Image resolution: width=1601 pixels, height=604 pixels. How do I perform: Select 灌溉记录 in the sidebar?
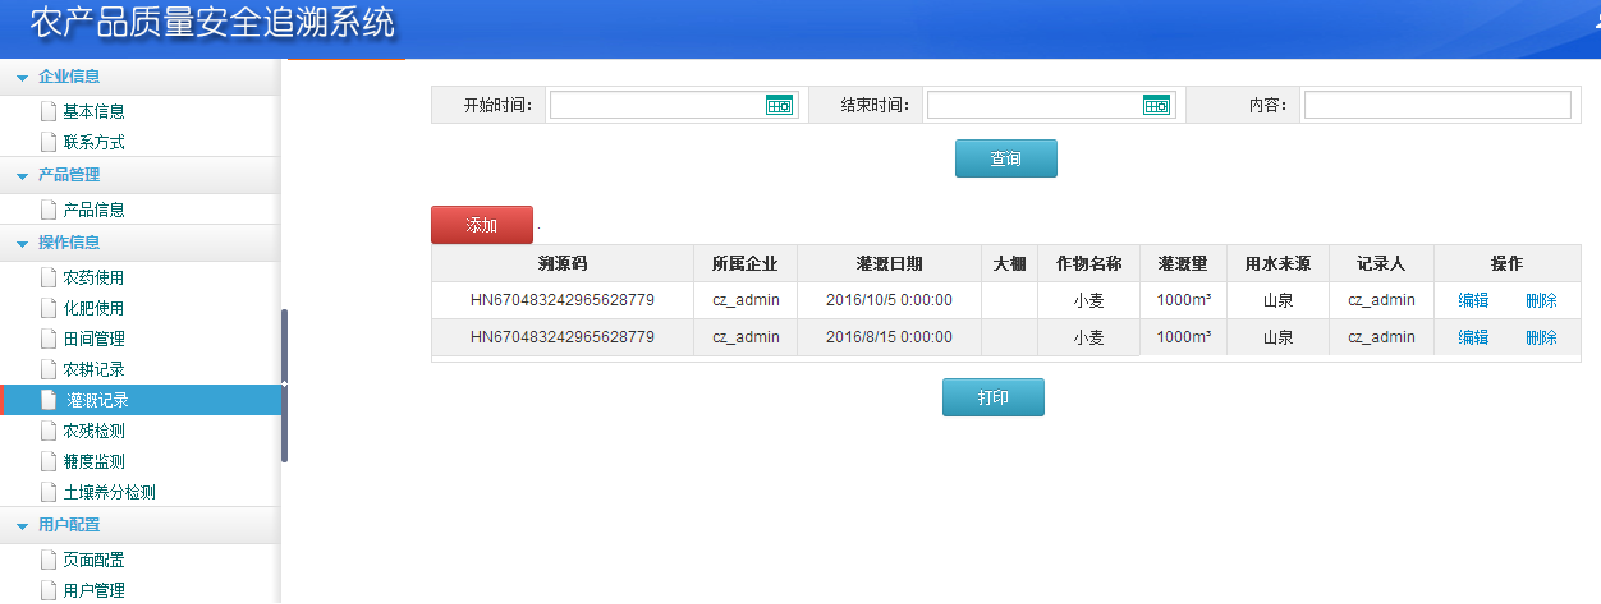pyautogui.click(x=98, y=400)
